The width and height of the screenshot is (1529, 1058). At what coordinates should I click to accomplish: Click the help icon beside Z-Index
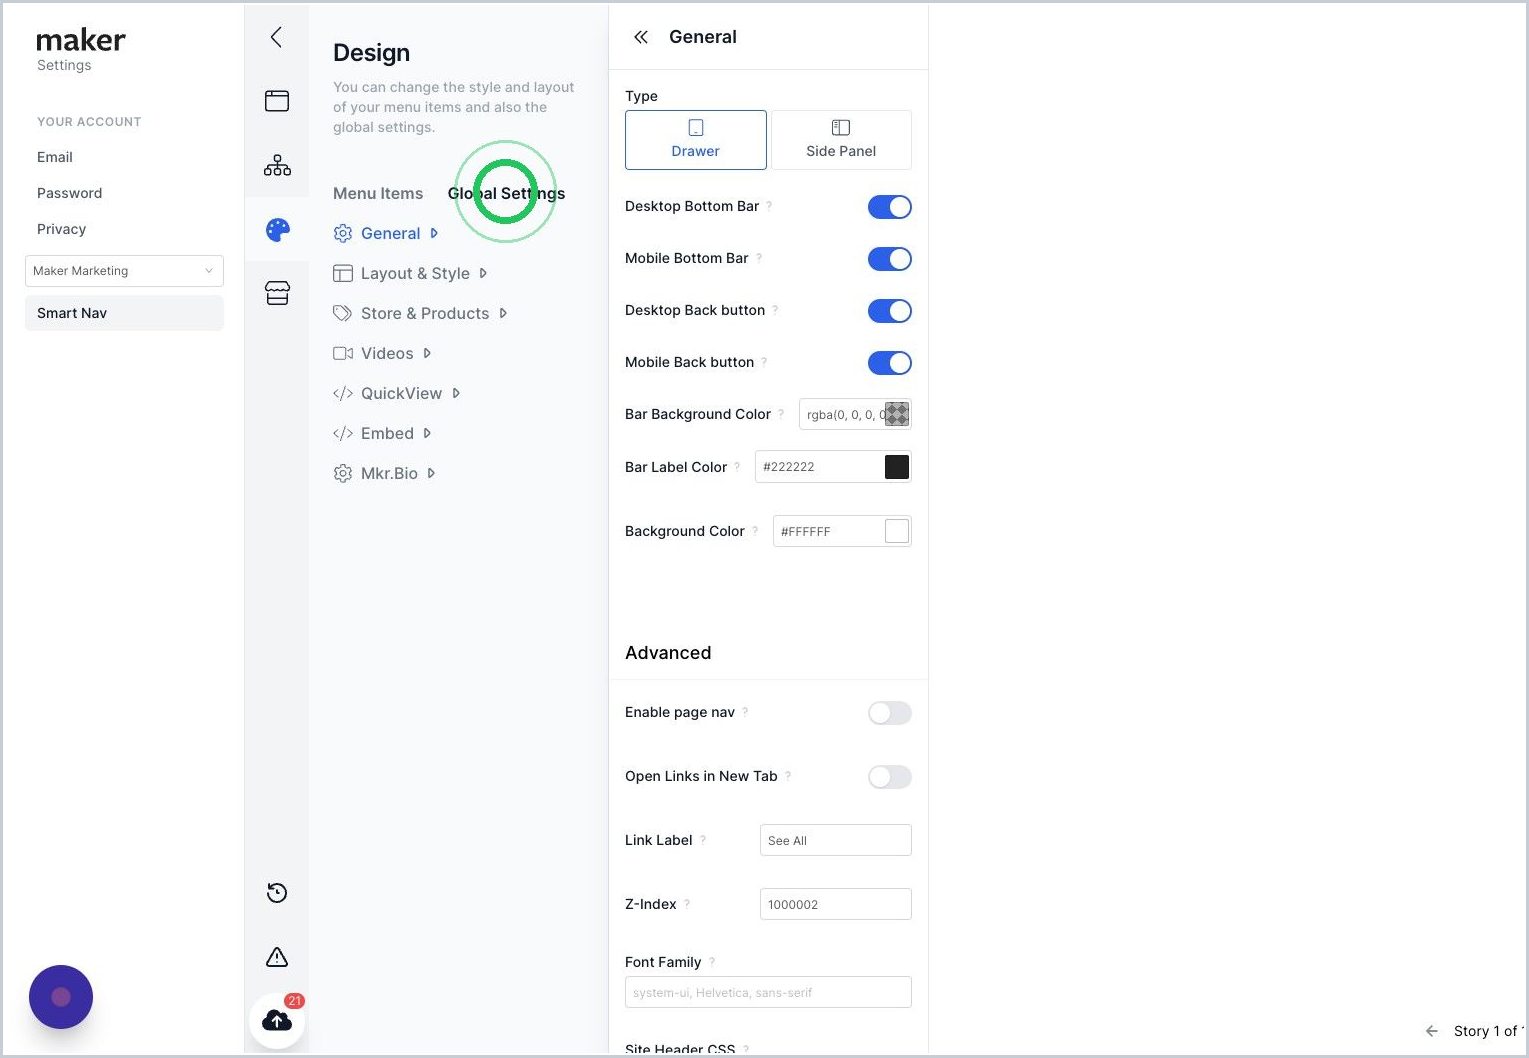[x=687, y=904]
